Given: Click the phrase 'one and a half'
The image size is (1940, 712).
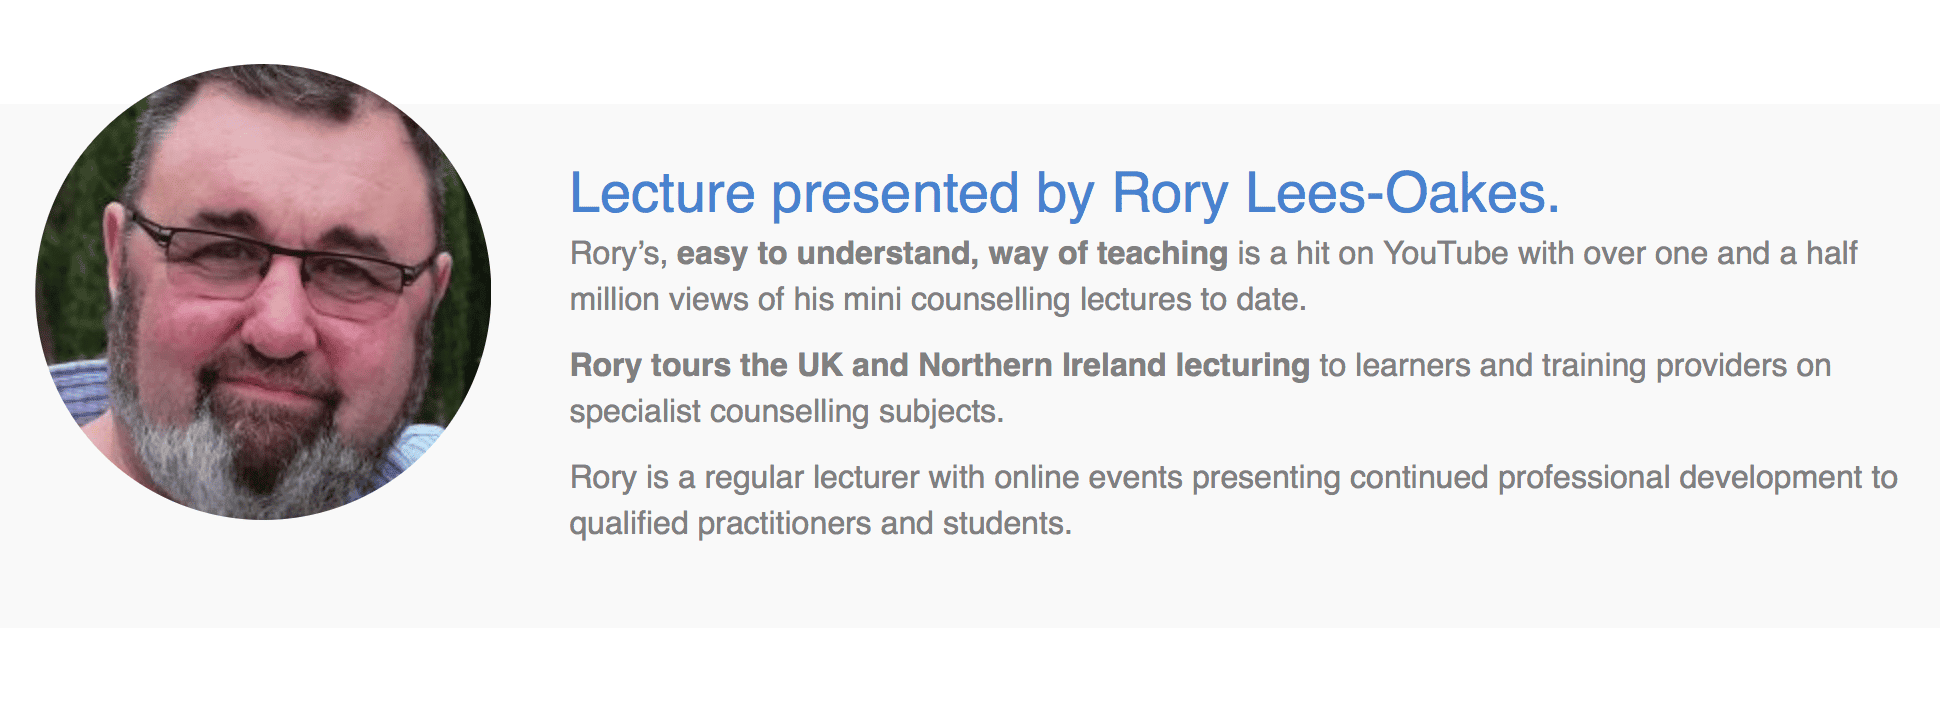Looking at the screenshot, I should 1756,253.
